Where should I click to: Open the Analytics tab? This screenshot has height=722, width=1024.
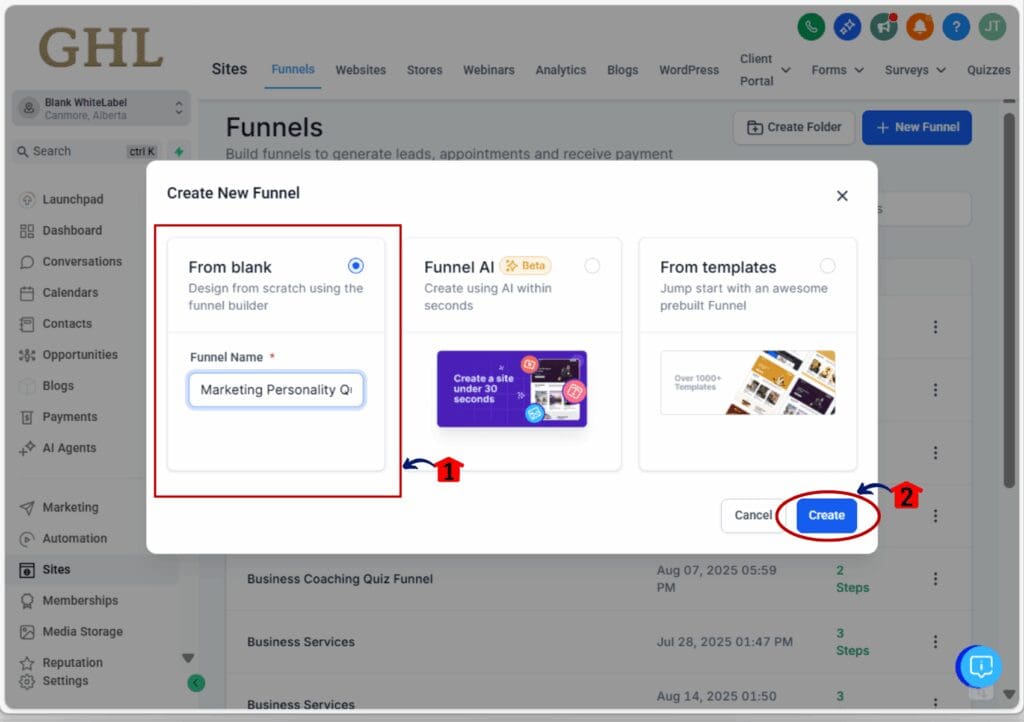pyautogui.click(x=560, y=70)
